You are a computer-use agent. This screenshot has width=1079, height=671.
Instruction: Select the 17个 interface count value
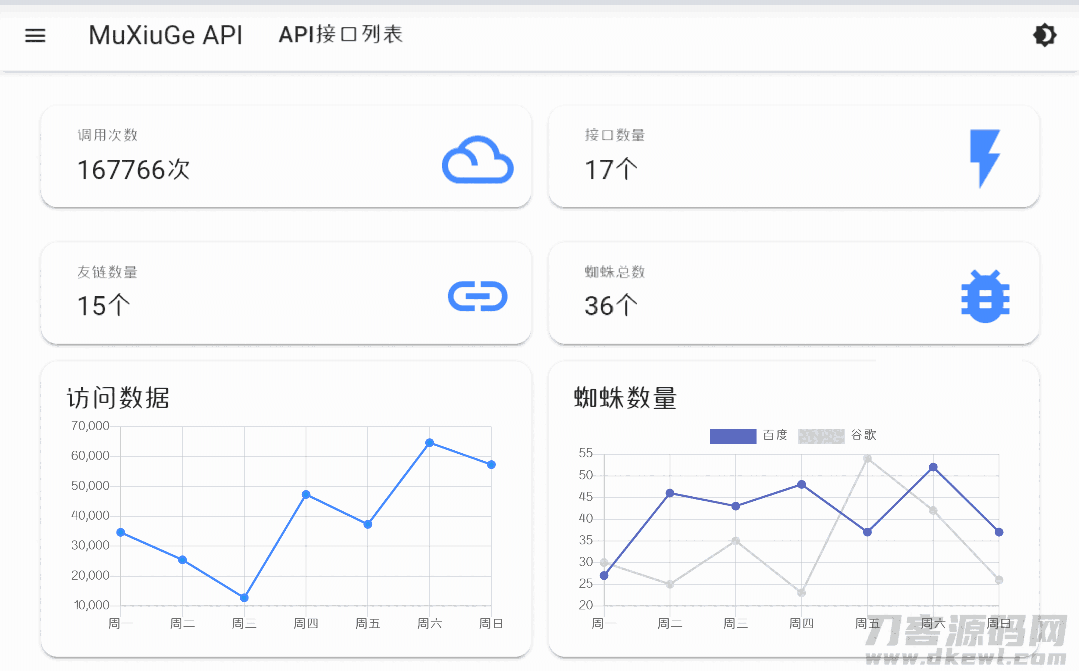pyautogui.click(x=611, y=170)
